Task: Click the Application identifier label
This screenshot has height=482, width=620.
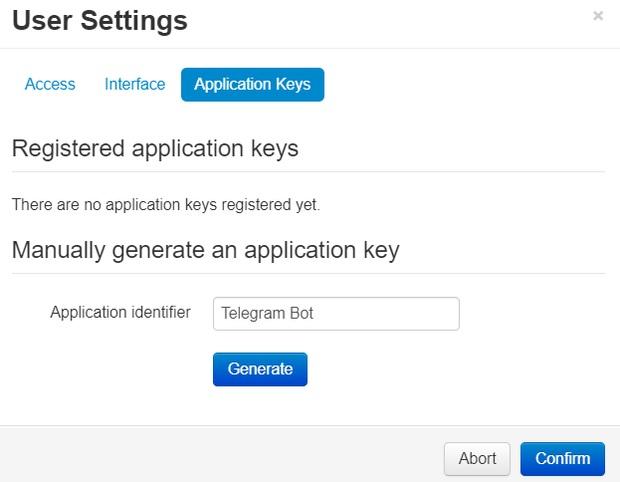Action: pos(120,313)
